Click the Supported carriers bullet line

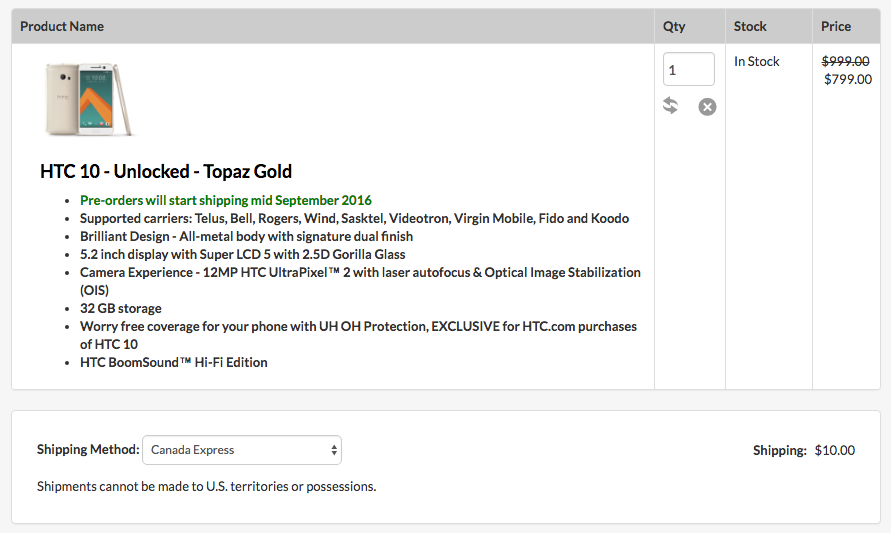click(354, 219)
